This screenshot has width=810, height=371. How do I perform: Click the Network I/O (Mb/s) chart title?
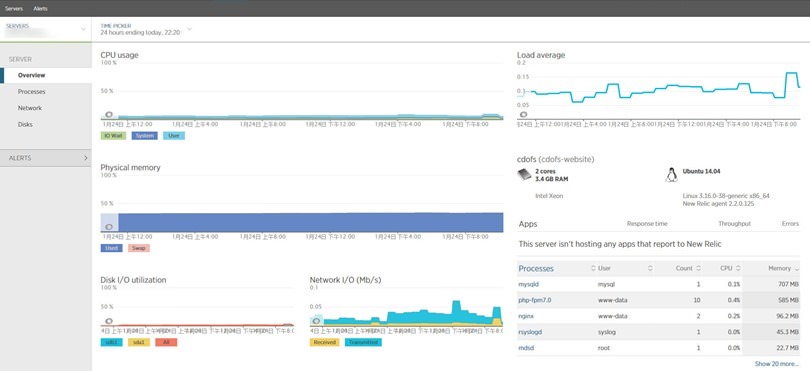(x=345, y=280)
